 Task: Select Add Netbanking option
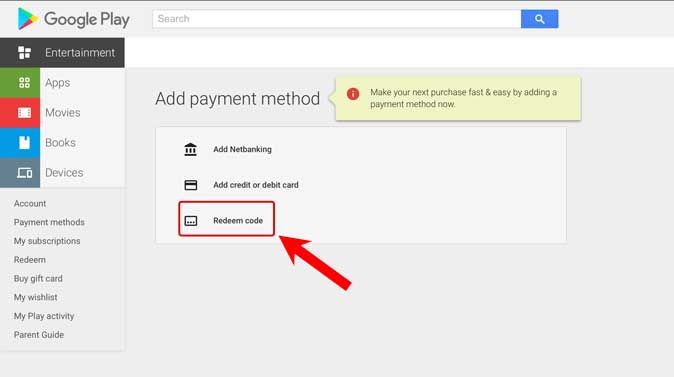(x=242, y=149)
